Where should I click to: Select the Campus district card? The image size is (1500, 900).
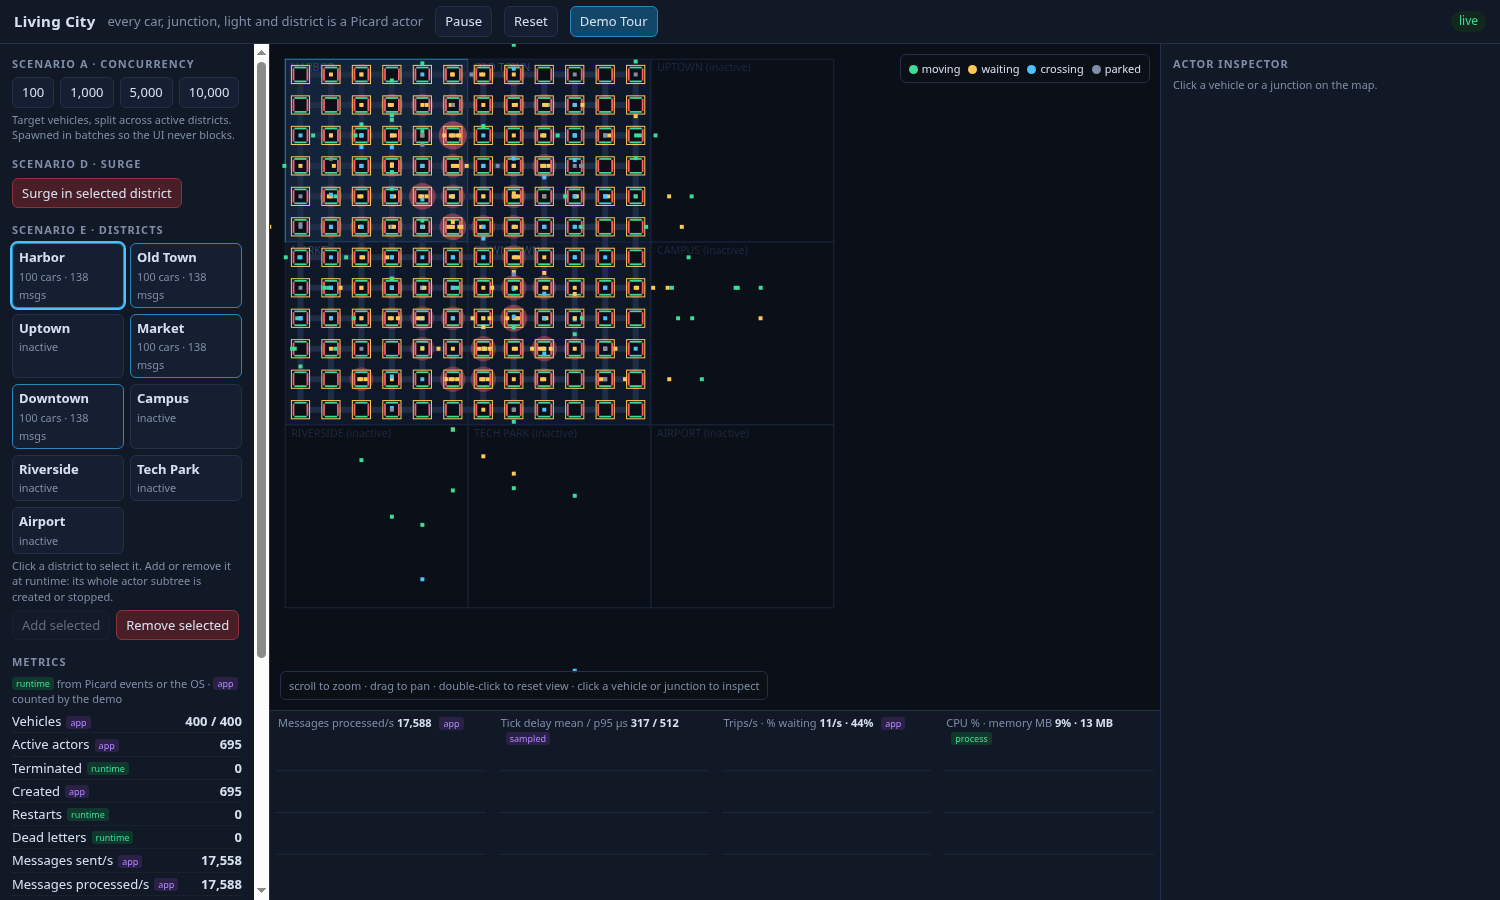click(x=186, y=416)
